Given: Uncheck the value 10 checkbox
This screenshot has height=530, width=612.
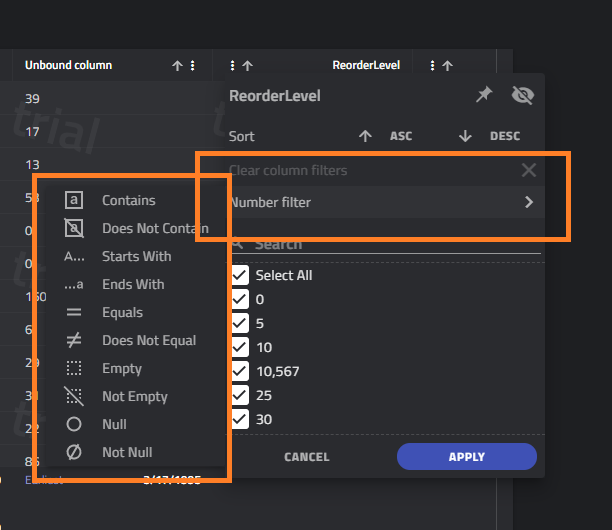Looking at the screenshot, I should pyautogui.click(x=239, y=347).
